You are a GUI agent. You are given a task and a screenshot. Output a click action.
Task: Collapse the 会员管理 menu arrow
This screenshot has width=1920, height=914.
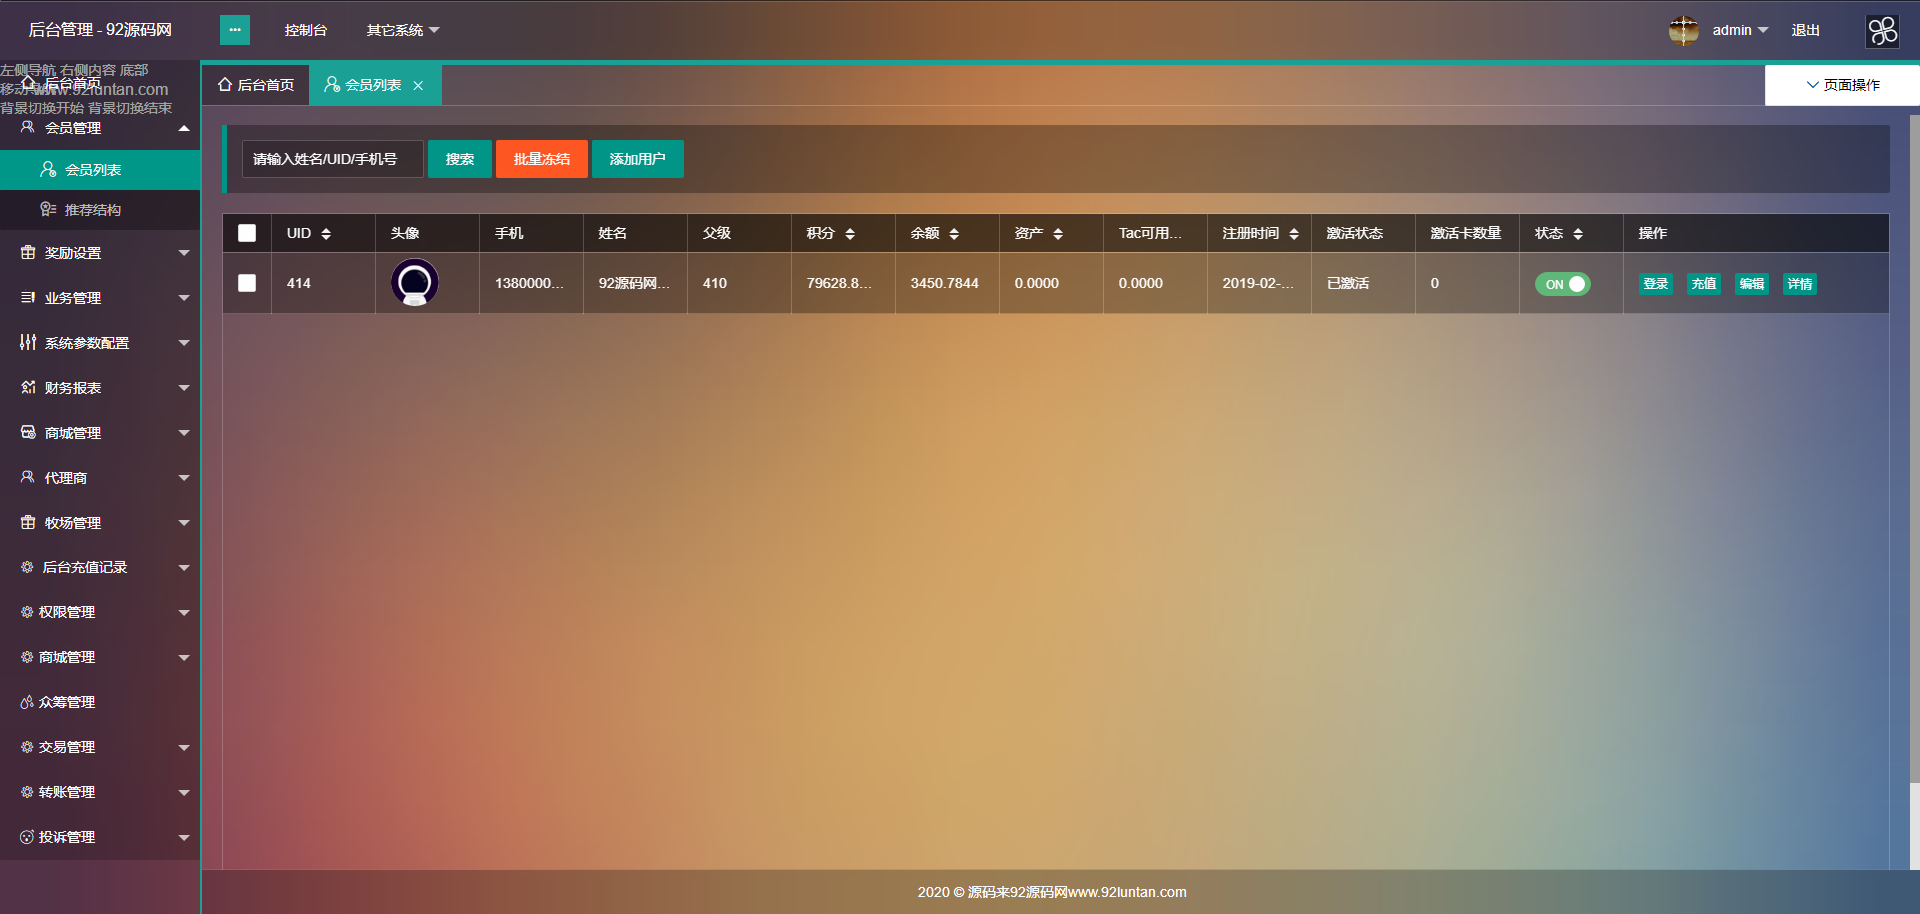pyautogui.click(x=184, y=128)
